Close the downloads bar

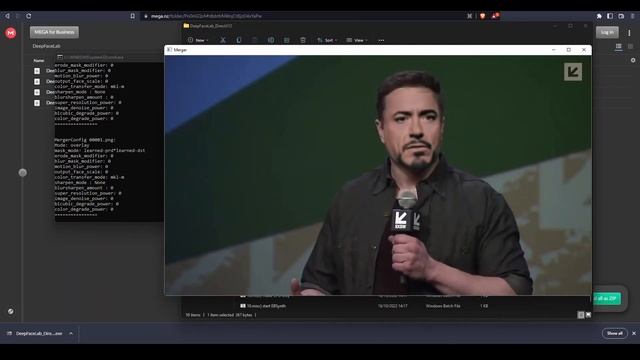tap(634, 333)
